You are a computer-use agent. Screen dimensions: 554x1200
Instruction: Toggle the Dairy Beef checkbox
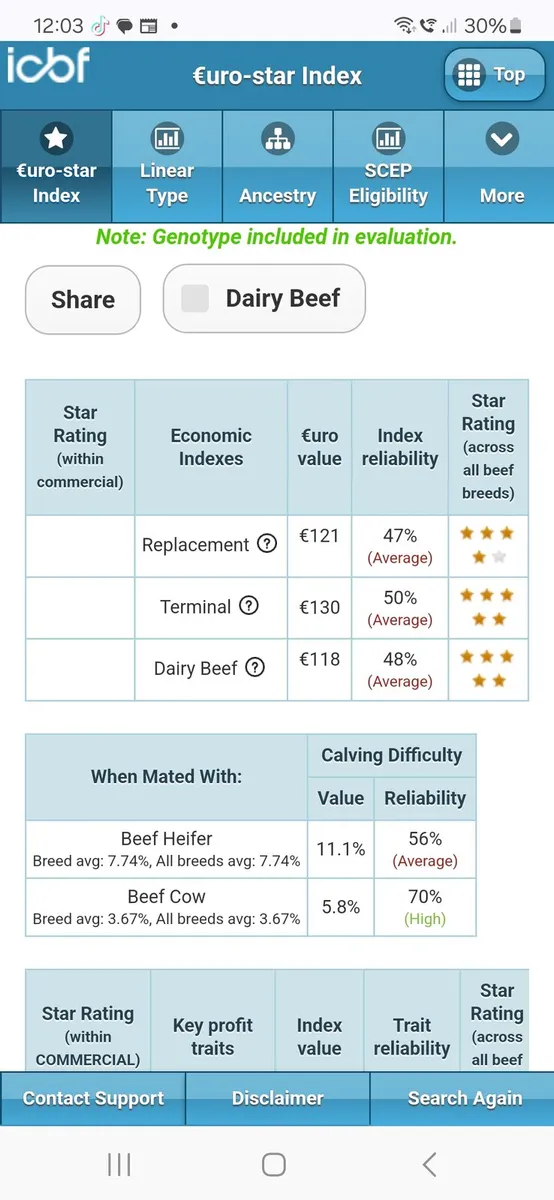pyautogui.click(x=195, y=298)
